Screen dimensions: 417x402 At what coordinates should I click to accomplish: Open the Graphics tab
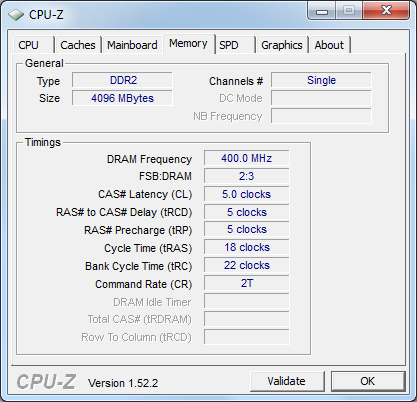point(282,45)
